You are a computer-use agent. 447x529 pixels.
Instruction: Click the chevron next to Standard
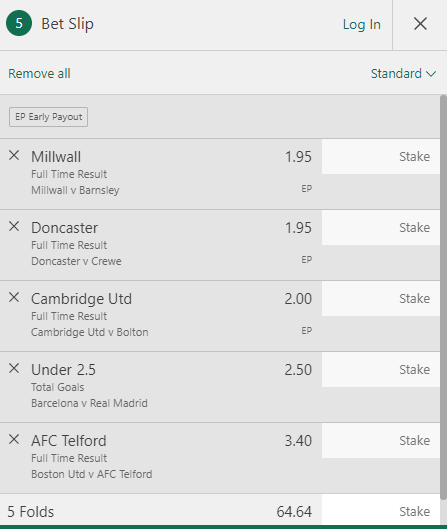431,74
